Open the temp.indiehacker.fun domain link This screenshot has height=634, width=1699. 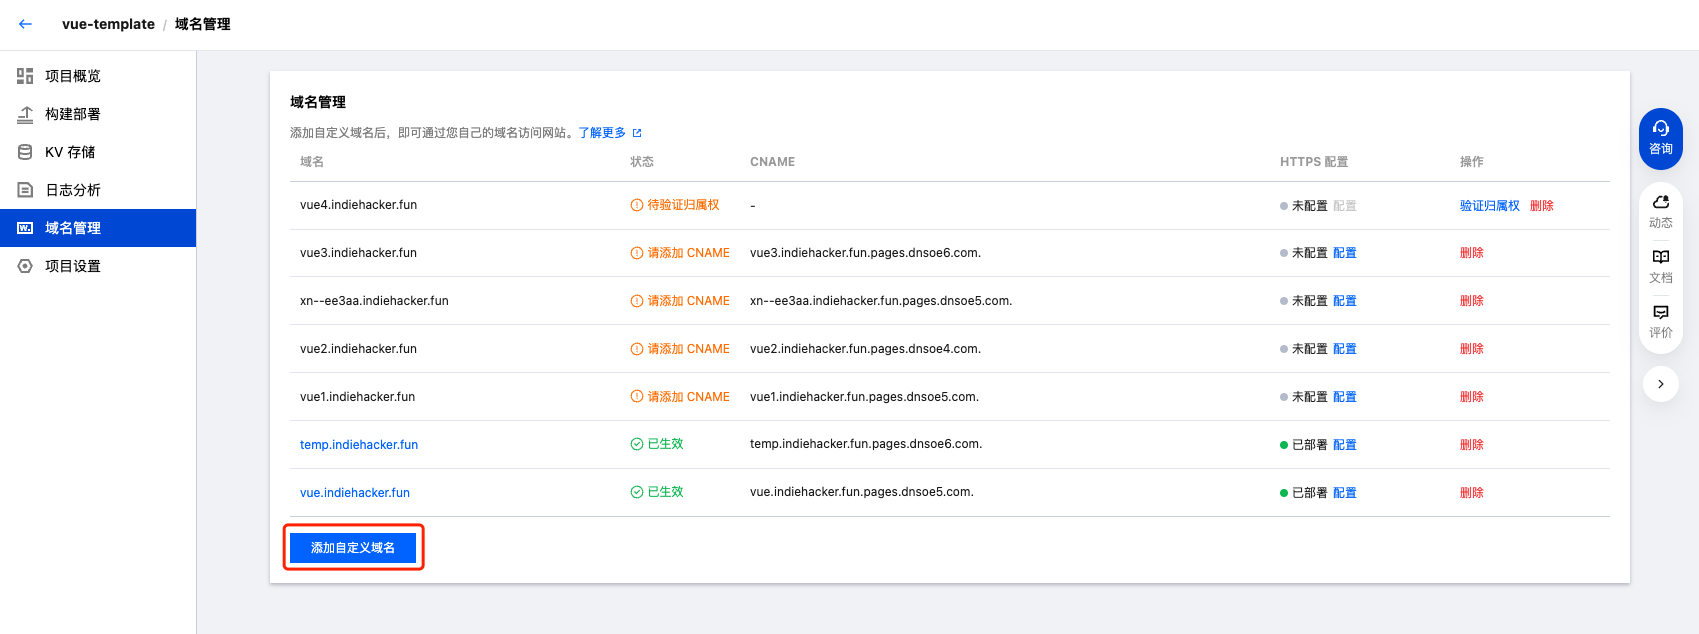click(359, 445)
